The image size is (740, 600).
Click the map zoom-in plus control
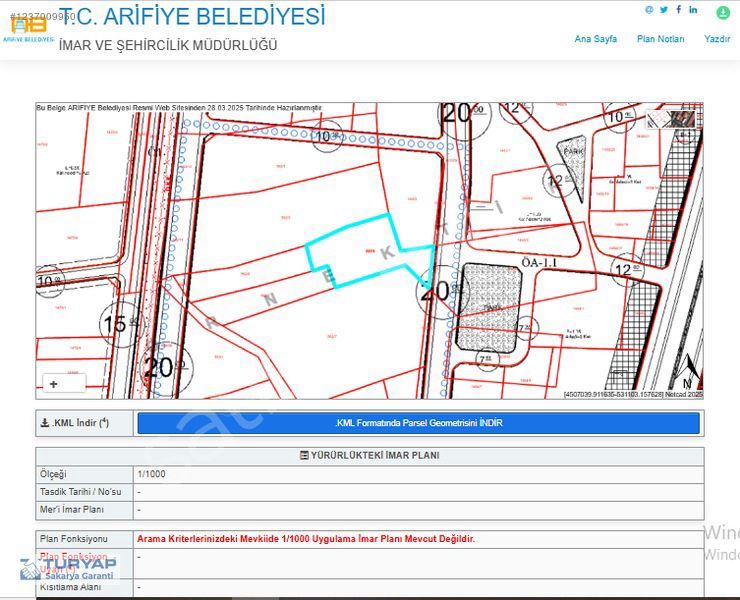(x=53, y=383)
